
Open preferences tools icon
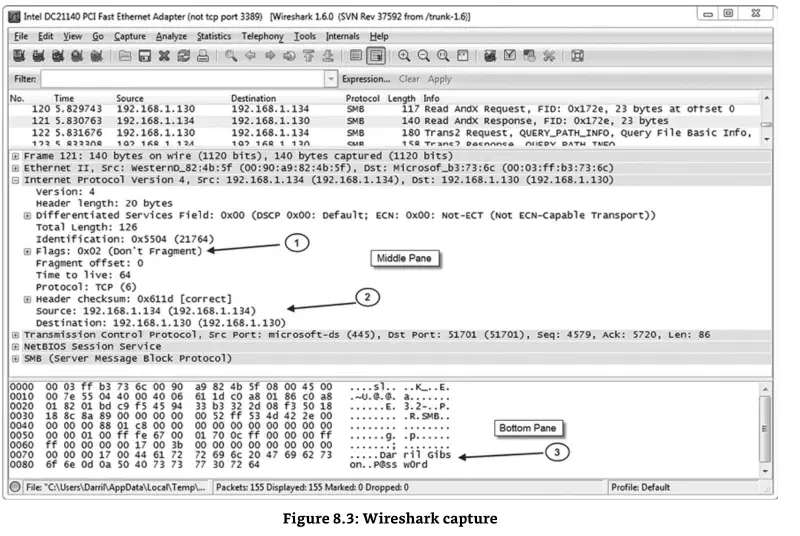tap(549, 56)
